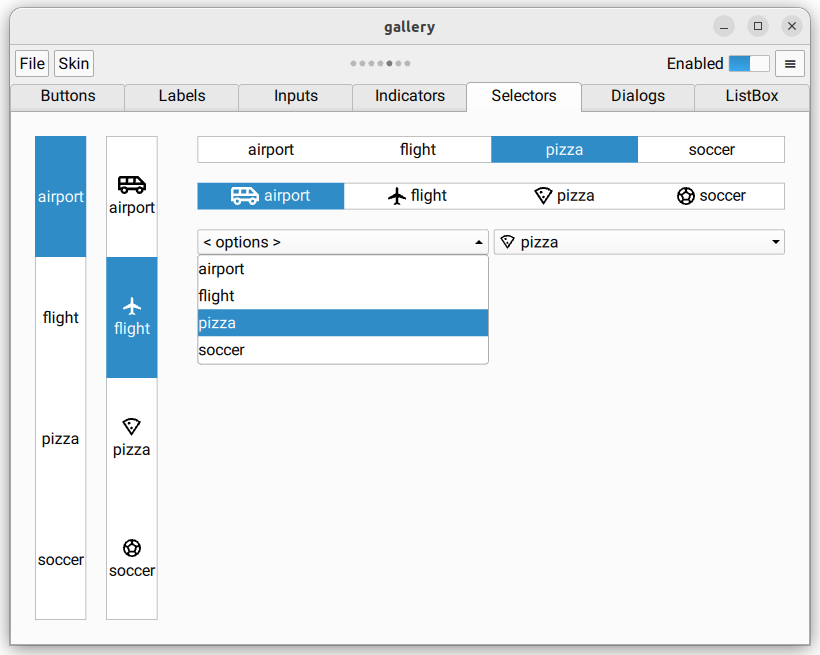Click pizza text in the horizontal icon bar
820x655 pixels.
coord(576,196)
